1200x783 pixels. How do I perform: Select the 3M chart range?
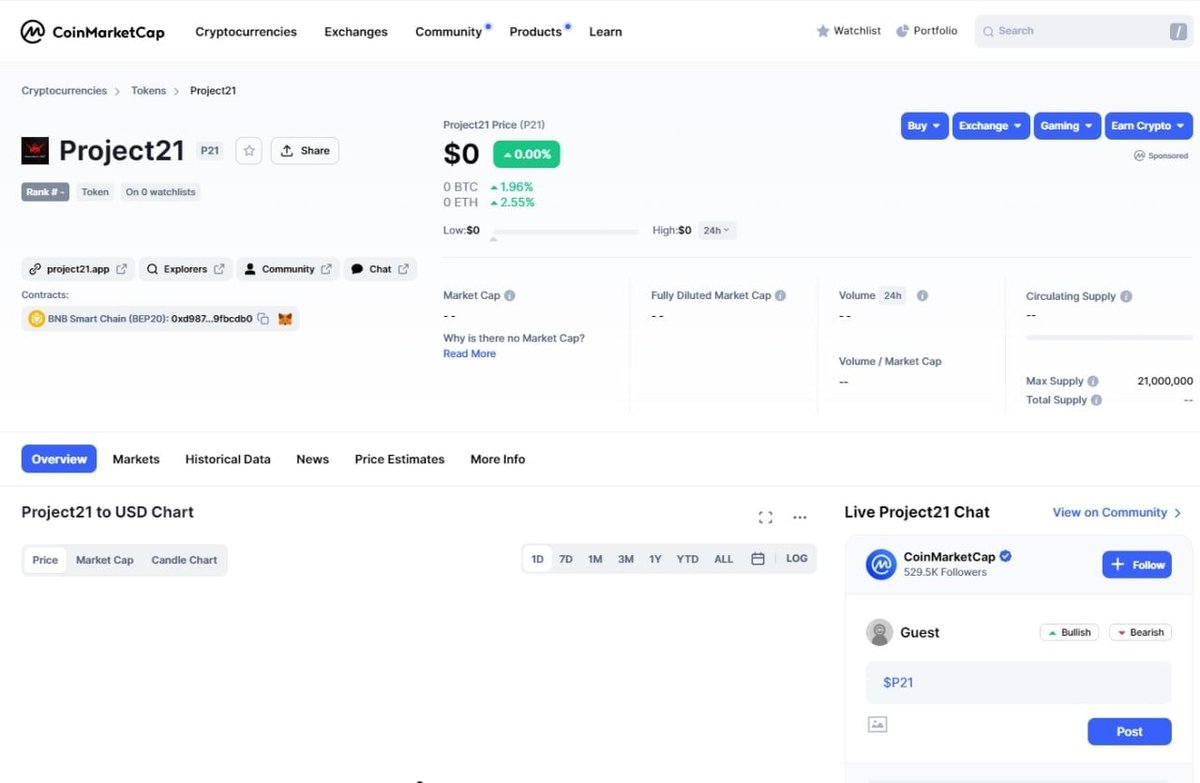click(x=626, y=559)
